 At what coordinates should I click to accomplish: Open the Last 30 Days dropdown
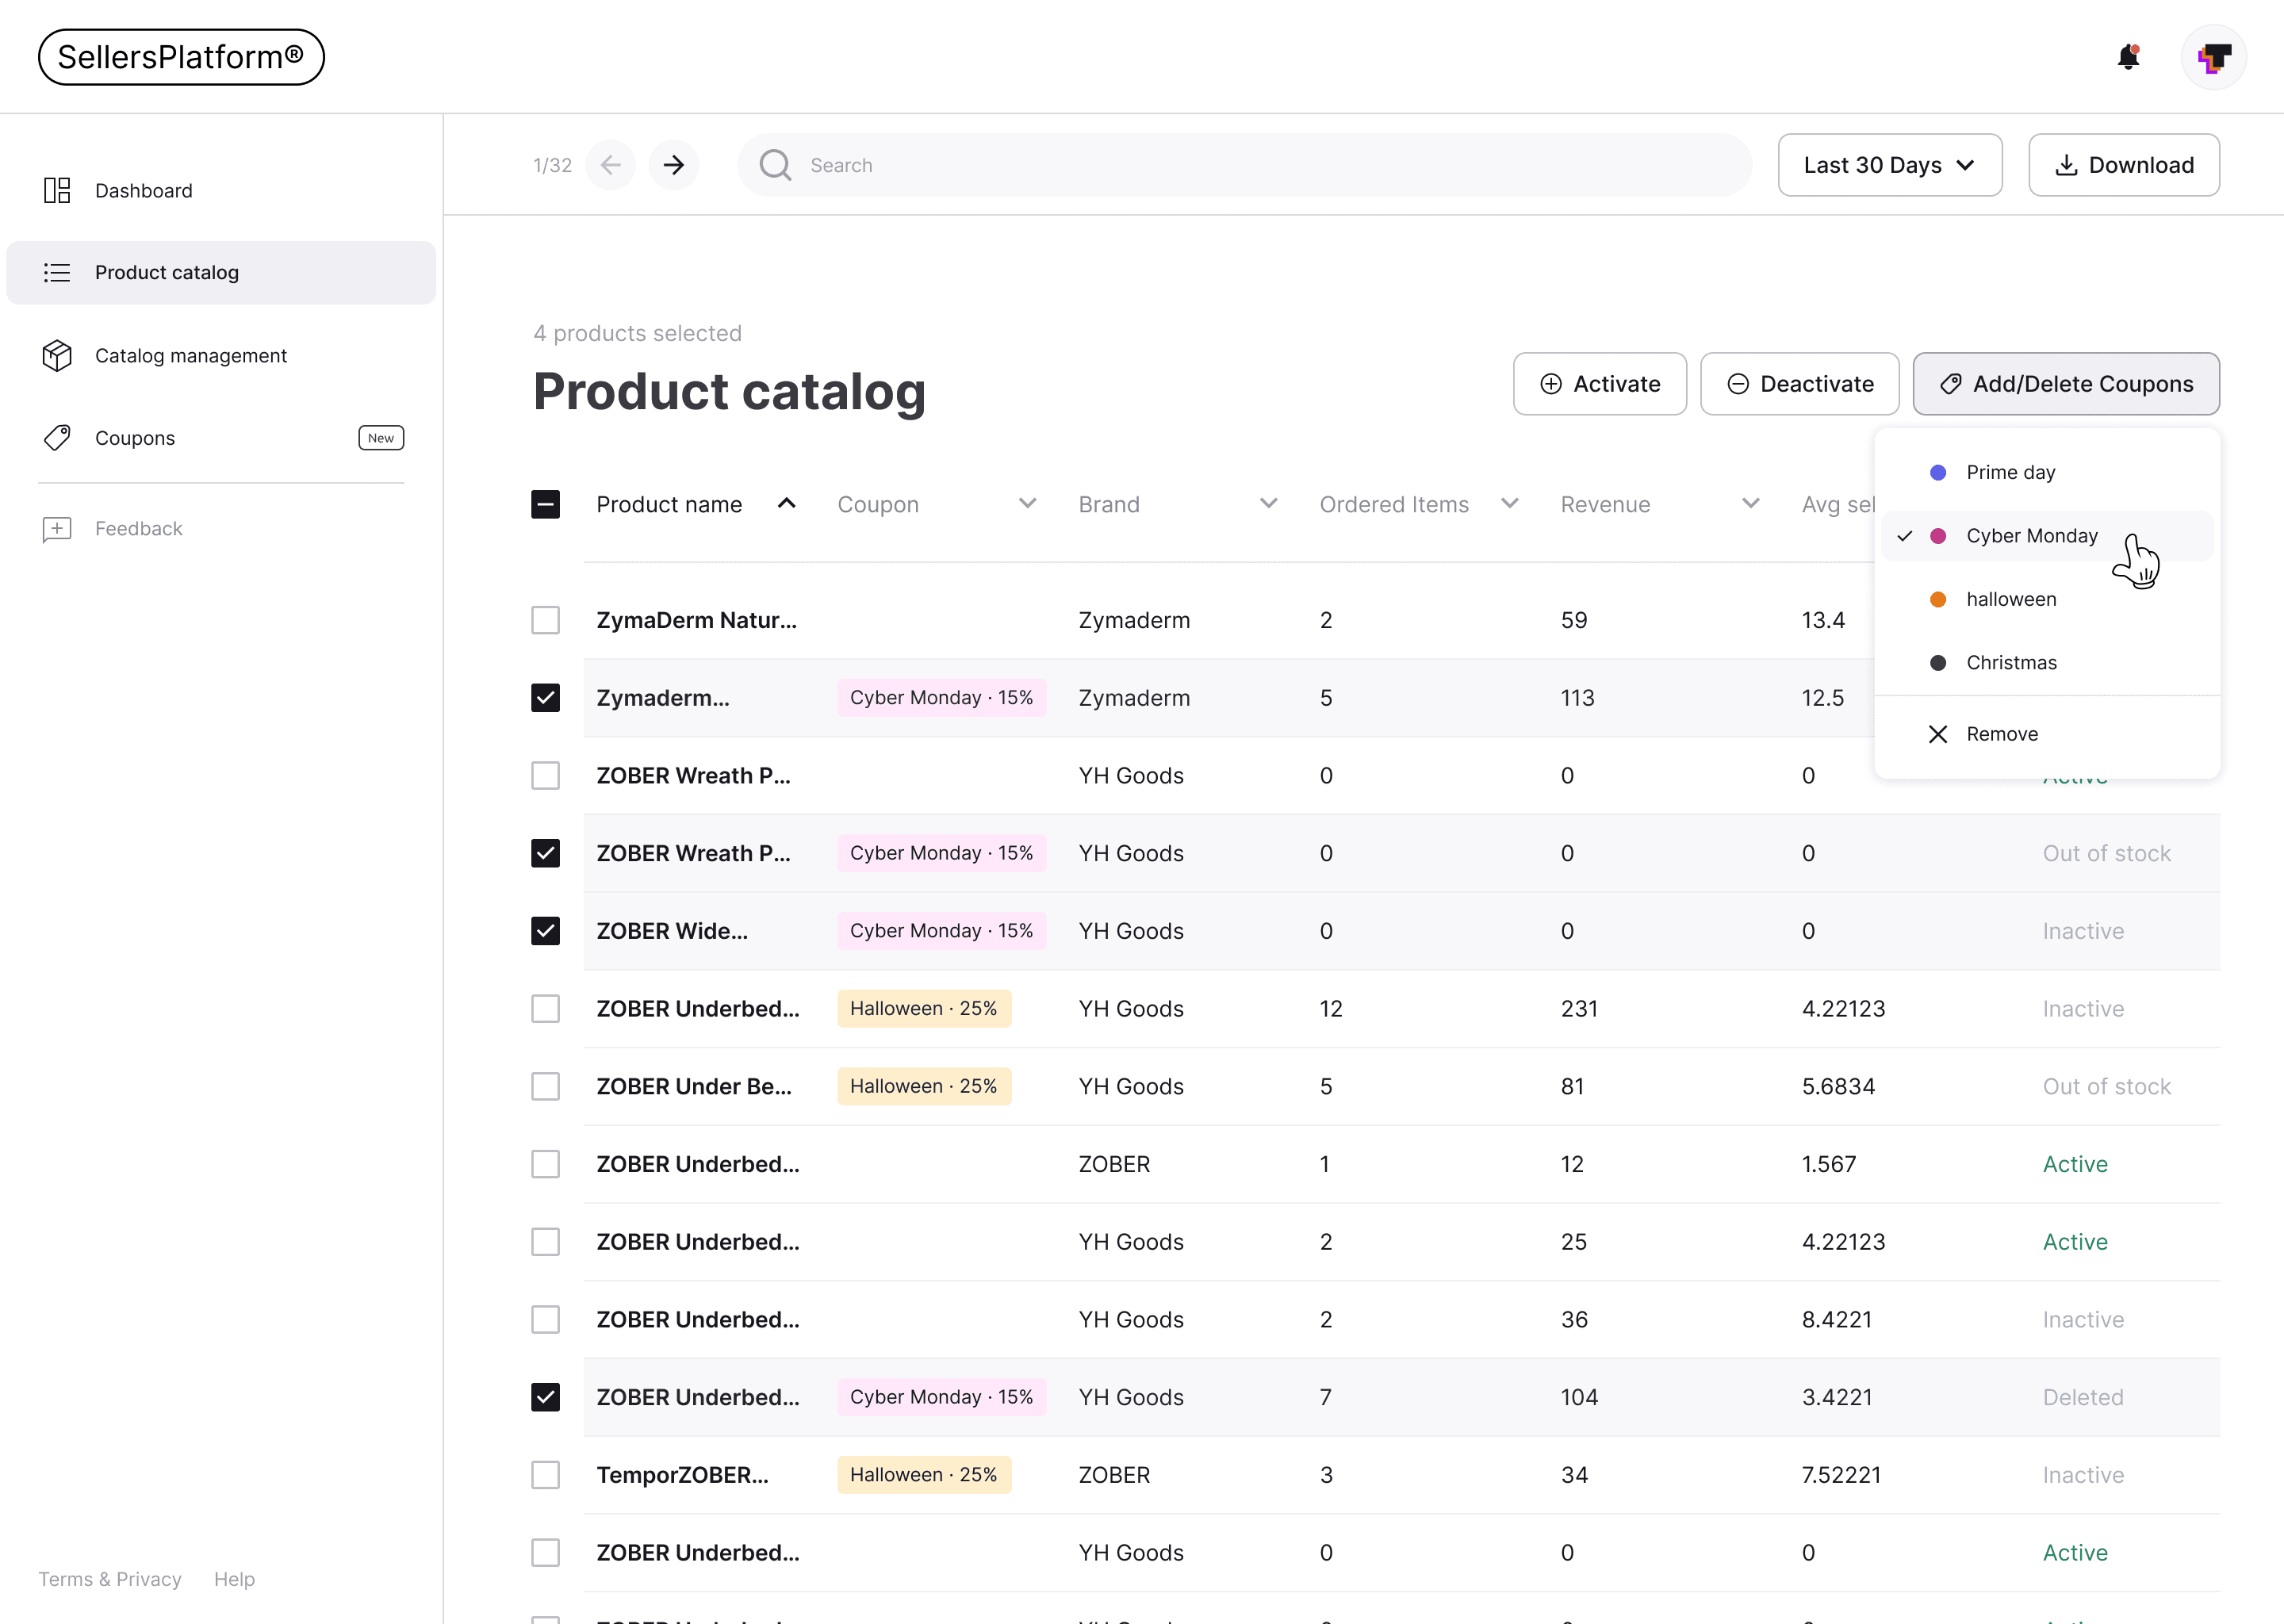click(1889, 165)
